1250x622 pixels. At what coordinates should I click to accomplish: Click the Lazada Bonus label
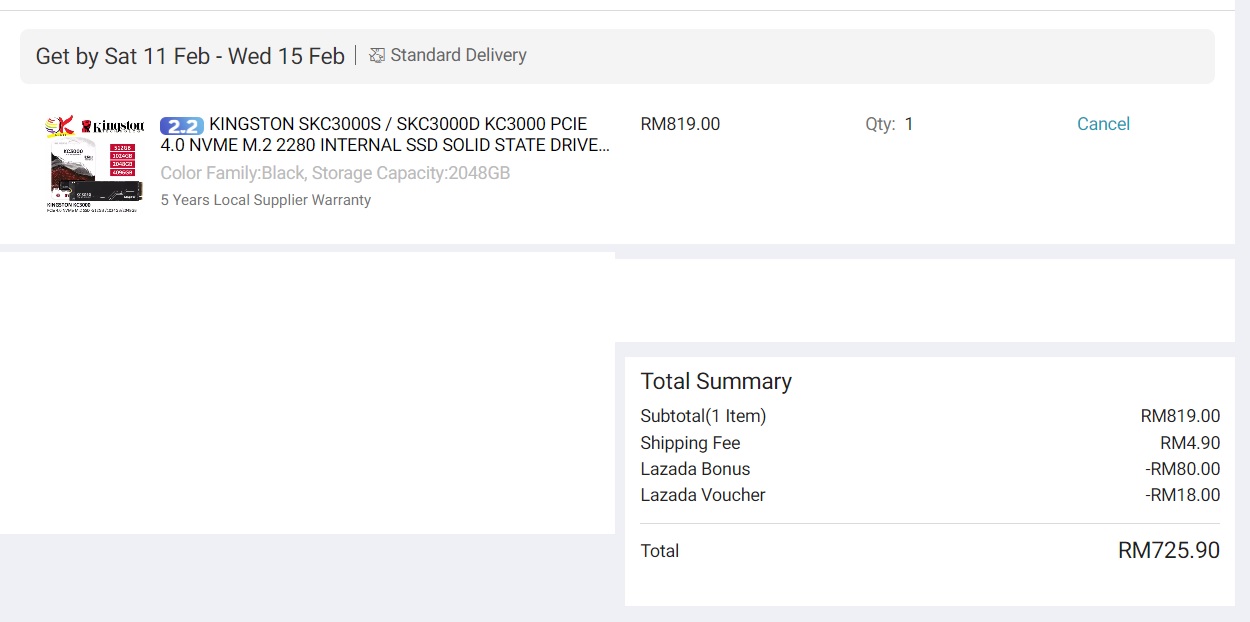(695, 469)
